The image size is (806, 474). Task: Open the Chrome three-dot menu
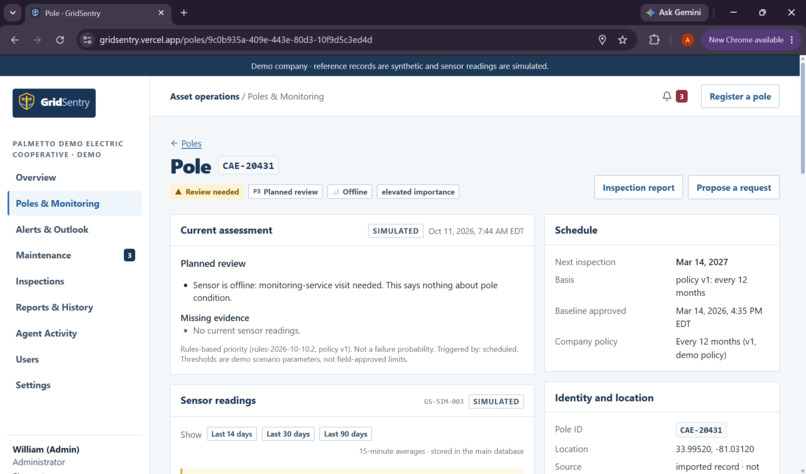point(792,40)
